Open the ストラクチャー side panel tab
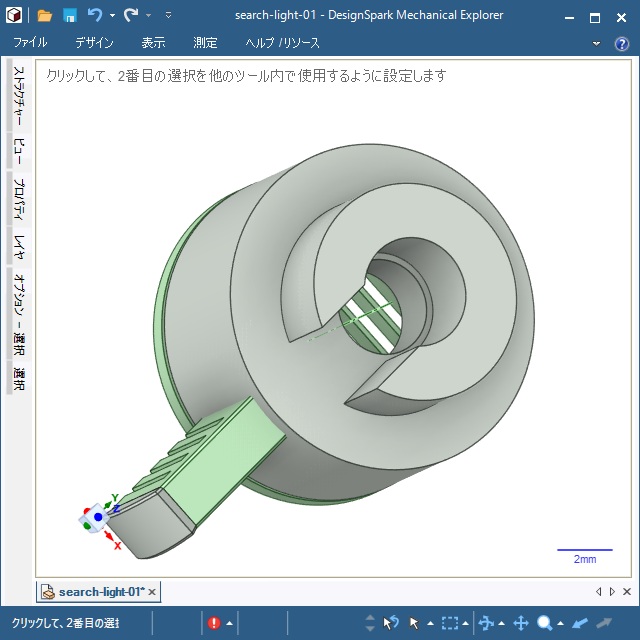The height and width of the screenshot is (640, 640). [18, 97]
